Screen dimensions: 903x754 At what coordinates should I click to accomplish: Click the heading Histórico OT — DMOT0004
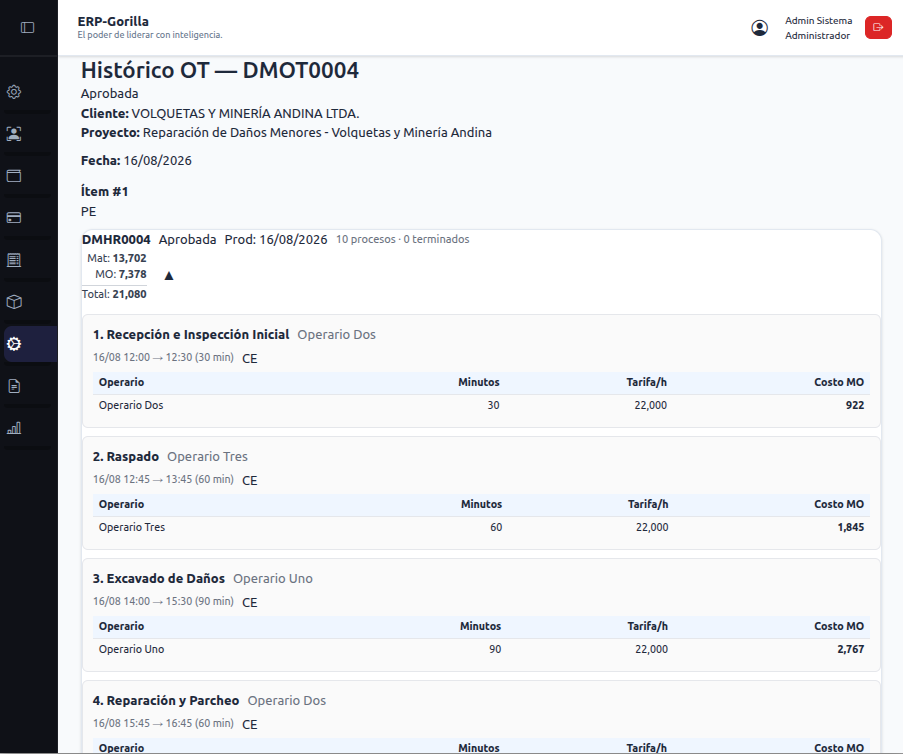tap(220, 70)
